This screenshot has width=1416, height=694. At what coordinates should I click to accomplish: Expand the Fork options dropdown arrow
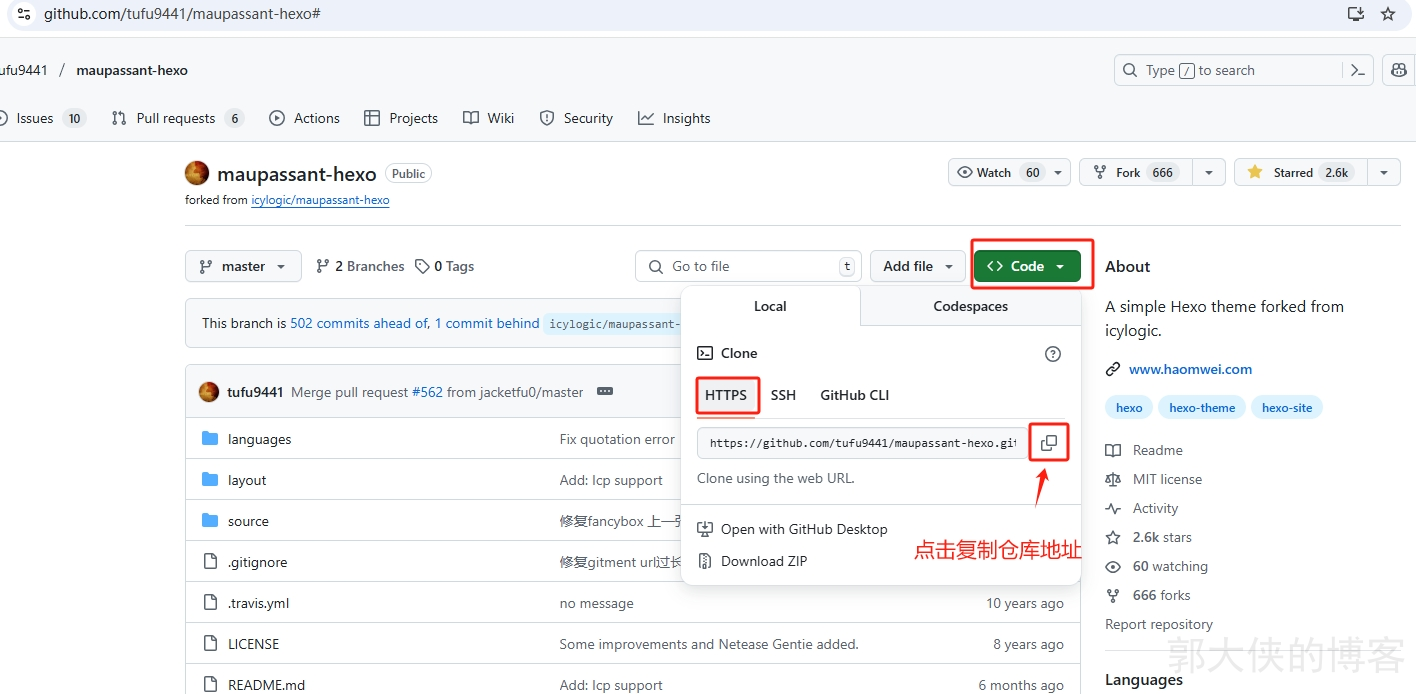(x=1209, y=172)
